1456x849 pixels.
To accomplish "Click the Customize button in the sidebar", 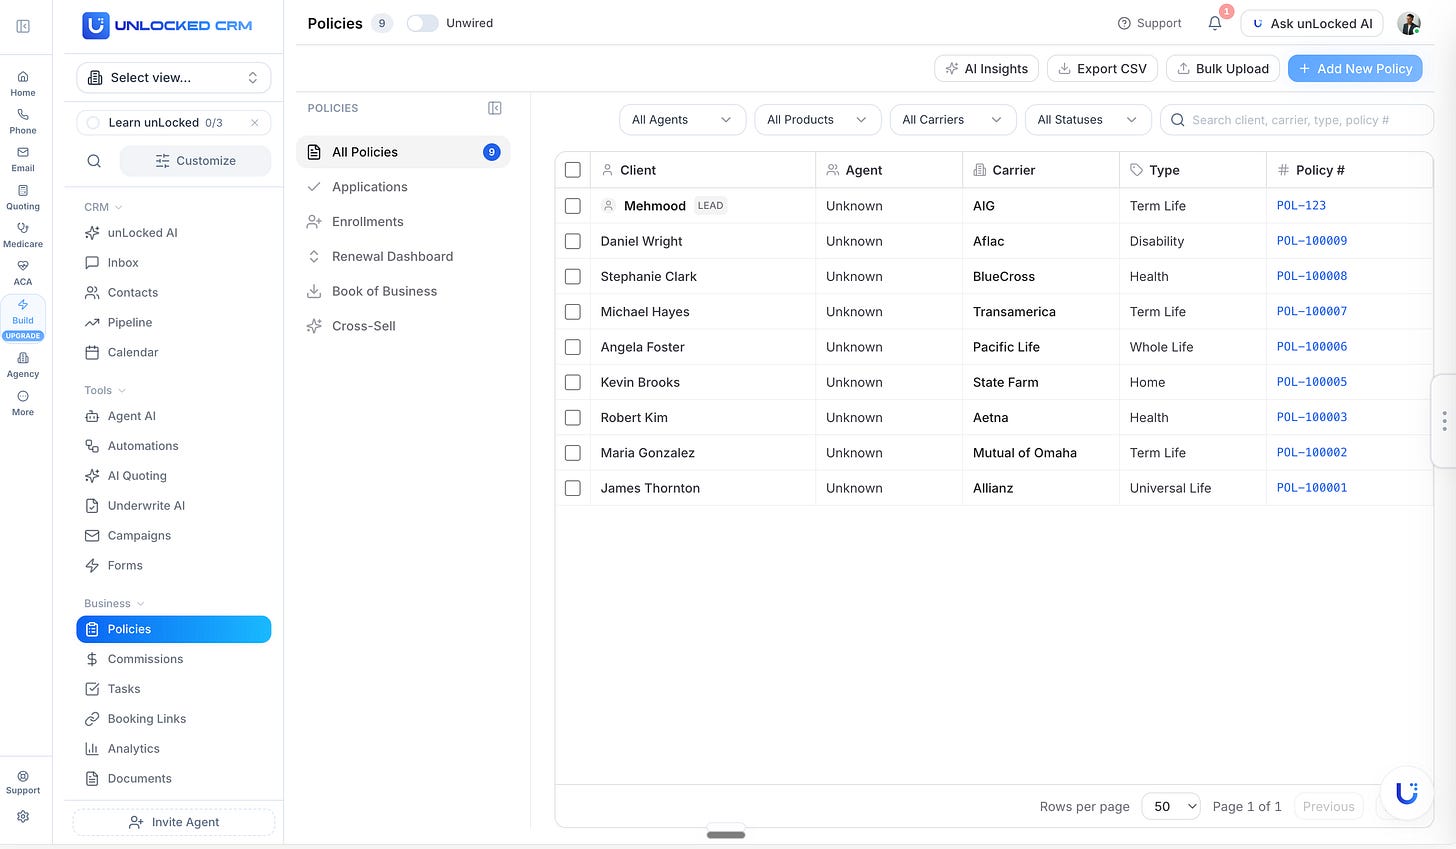I will (x=195, y=161).
